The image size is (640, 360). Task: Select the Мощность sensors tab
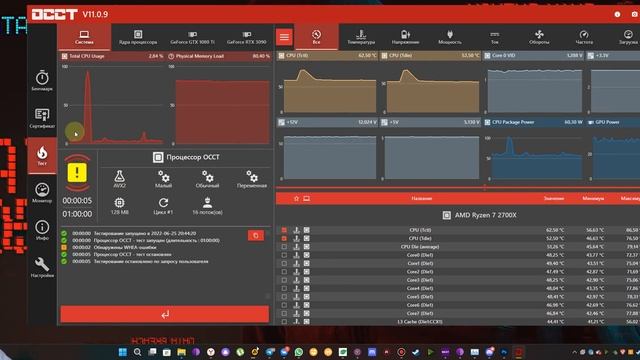point(450,37)
